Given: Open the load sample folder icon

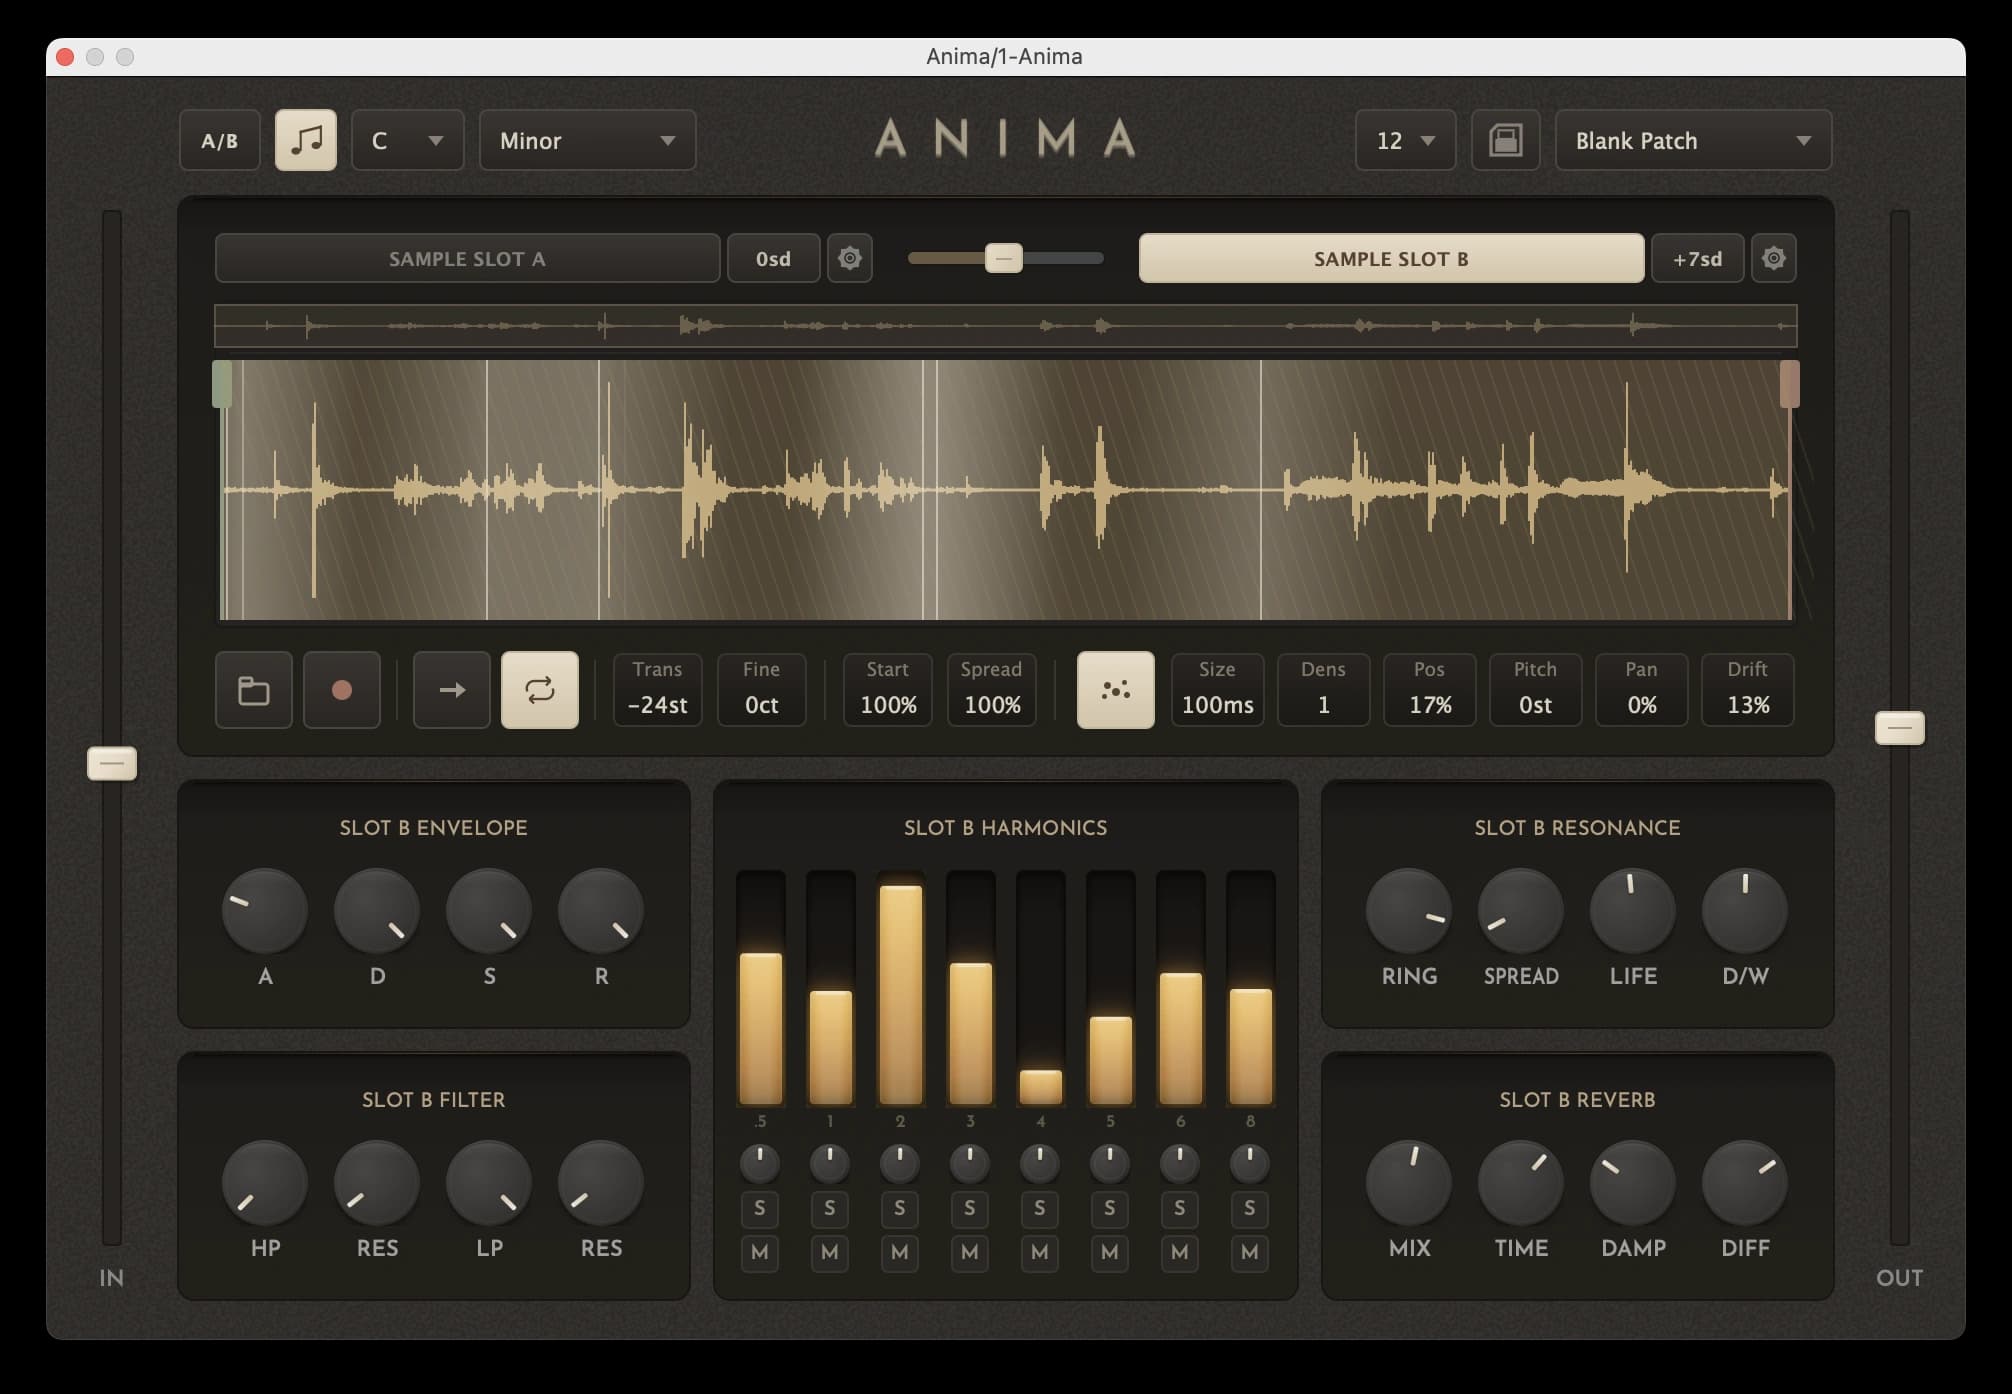Looking at the screenshot, I should pyautogui.click(x=254, y=690).
